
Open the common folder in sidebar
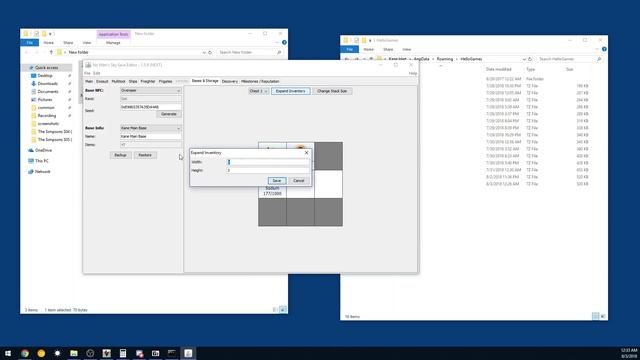(x=46, y=108)
